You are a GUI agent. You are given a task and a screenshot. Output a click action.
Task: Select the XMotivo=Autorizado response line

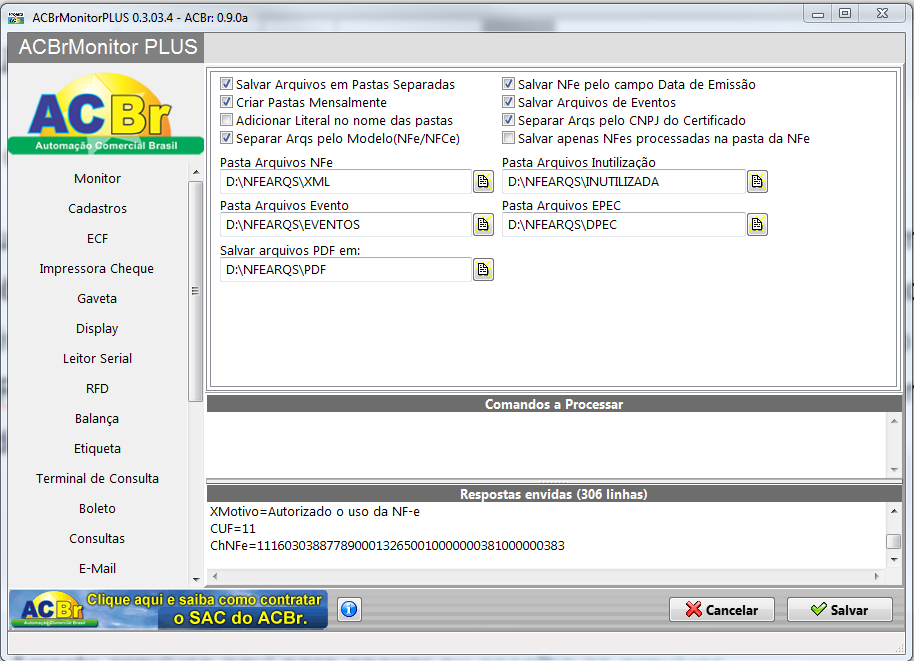click(x=315, y=512)
